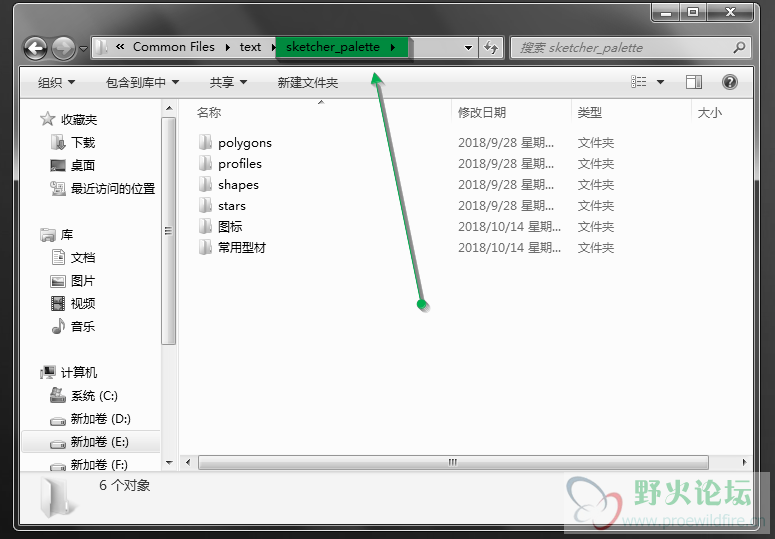This screenshot has width=775, height=539.
Task: Select the 常用型材 folder icon
Action: pos(205,247)
